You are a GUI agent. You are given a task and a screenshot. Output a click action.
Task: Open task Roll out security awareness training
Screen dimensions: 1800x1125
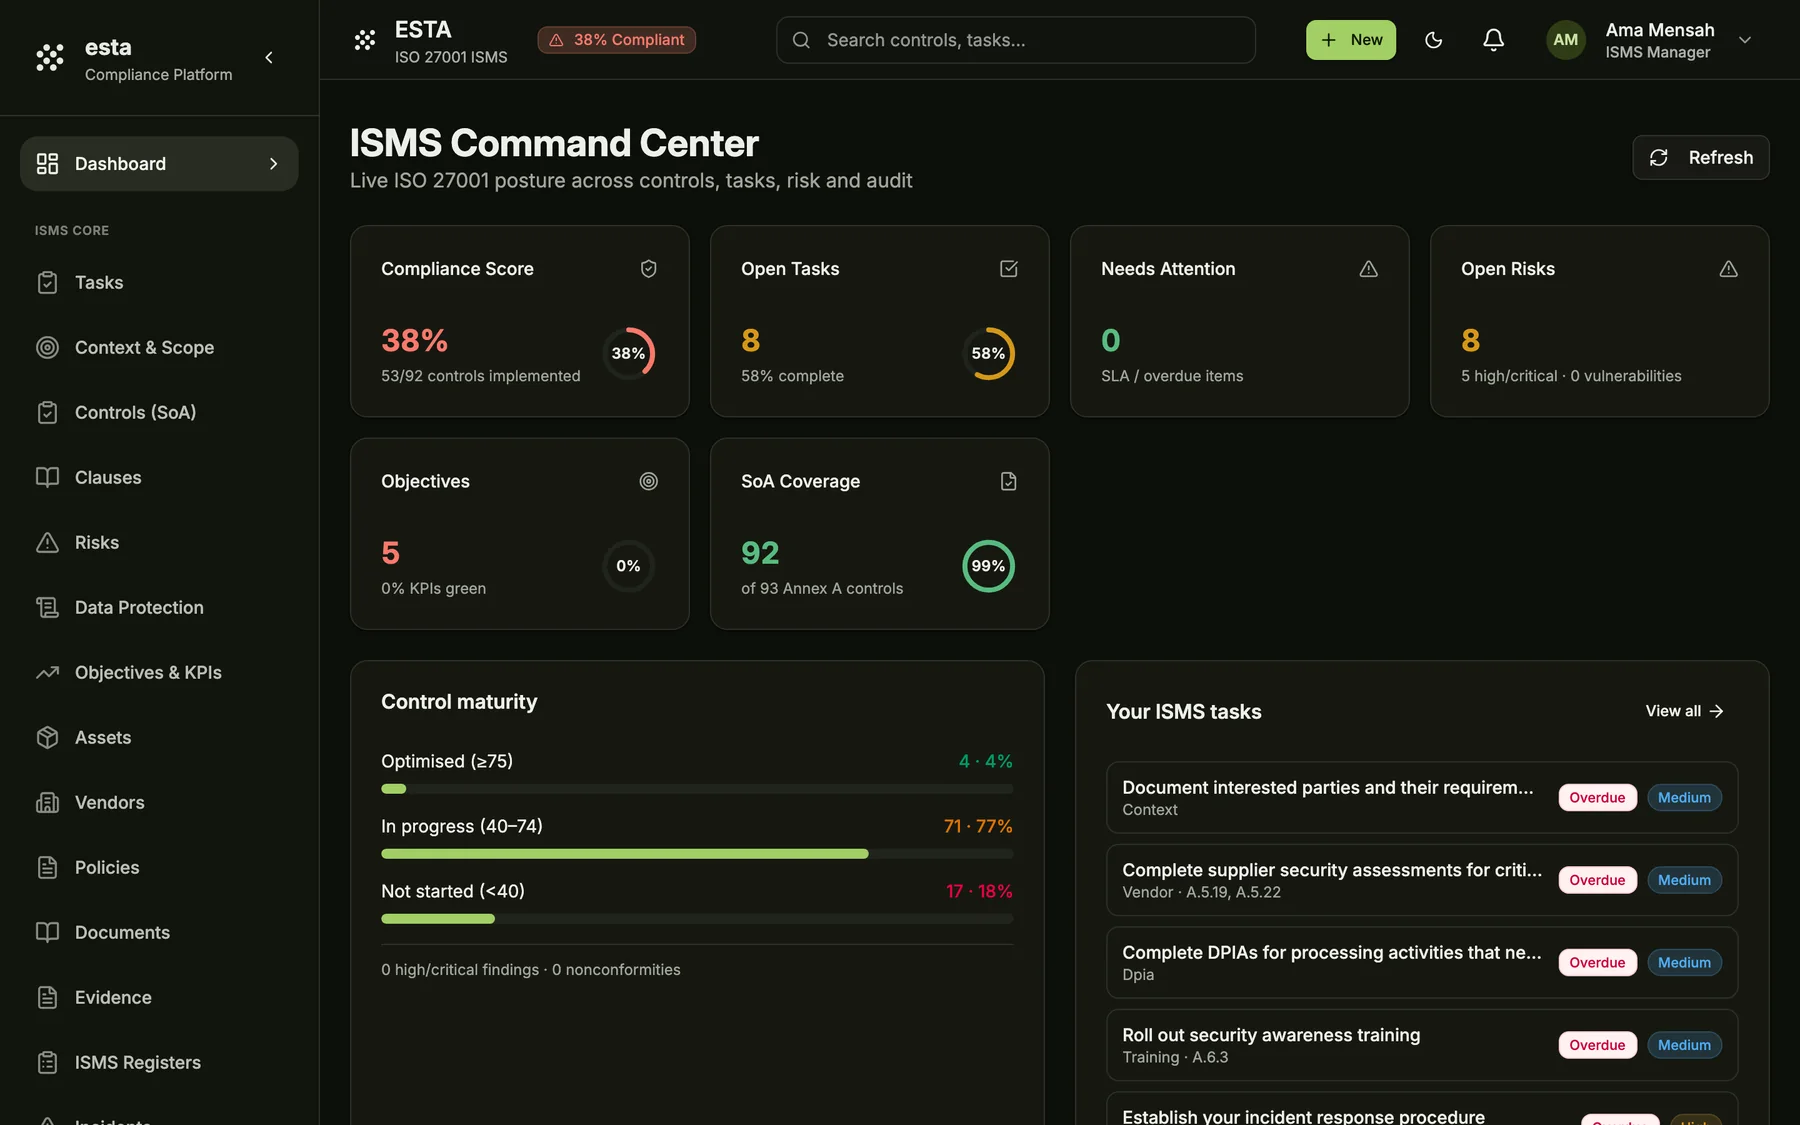point(1422,1045)
